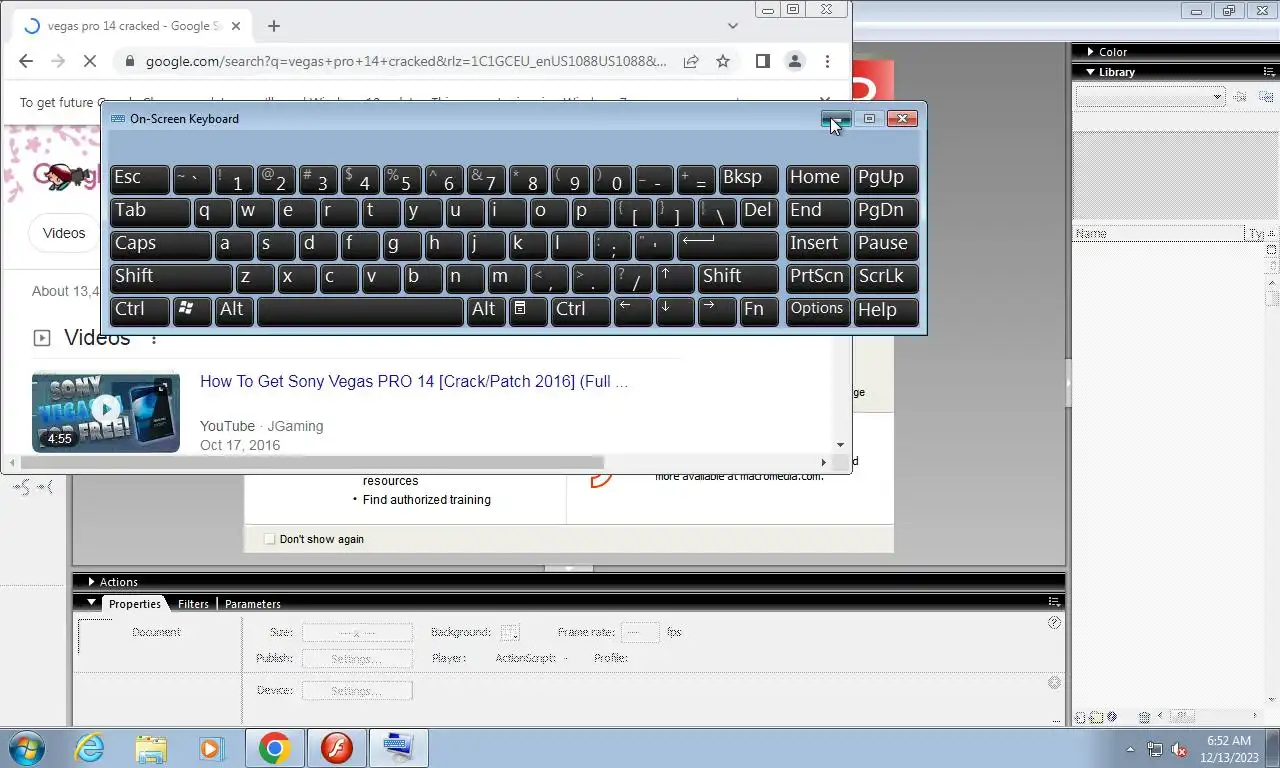Select the Properties tab
1280x768 pixels.
point(135,604)
